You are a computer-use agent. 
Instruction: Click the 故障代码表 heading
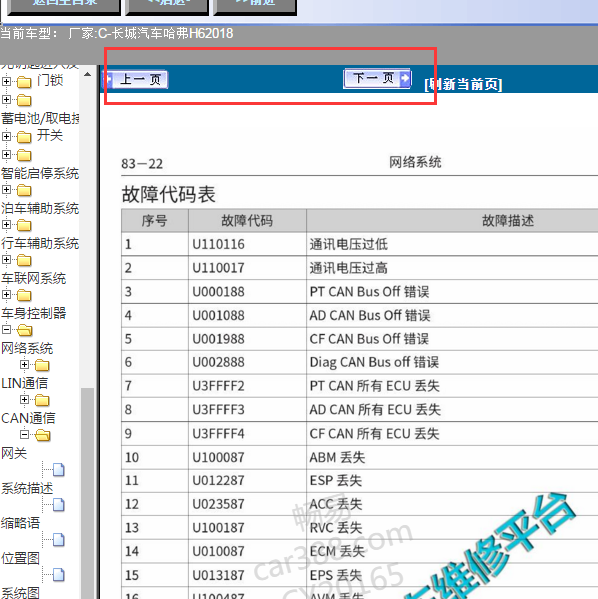pos(169,194)
